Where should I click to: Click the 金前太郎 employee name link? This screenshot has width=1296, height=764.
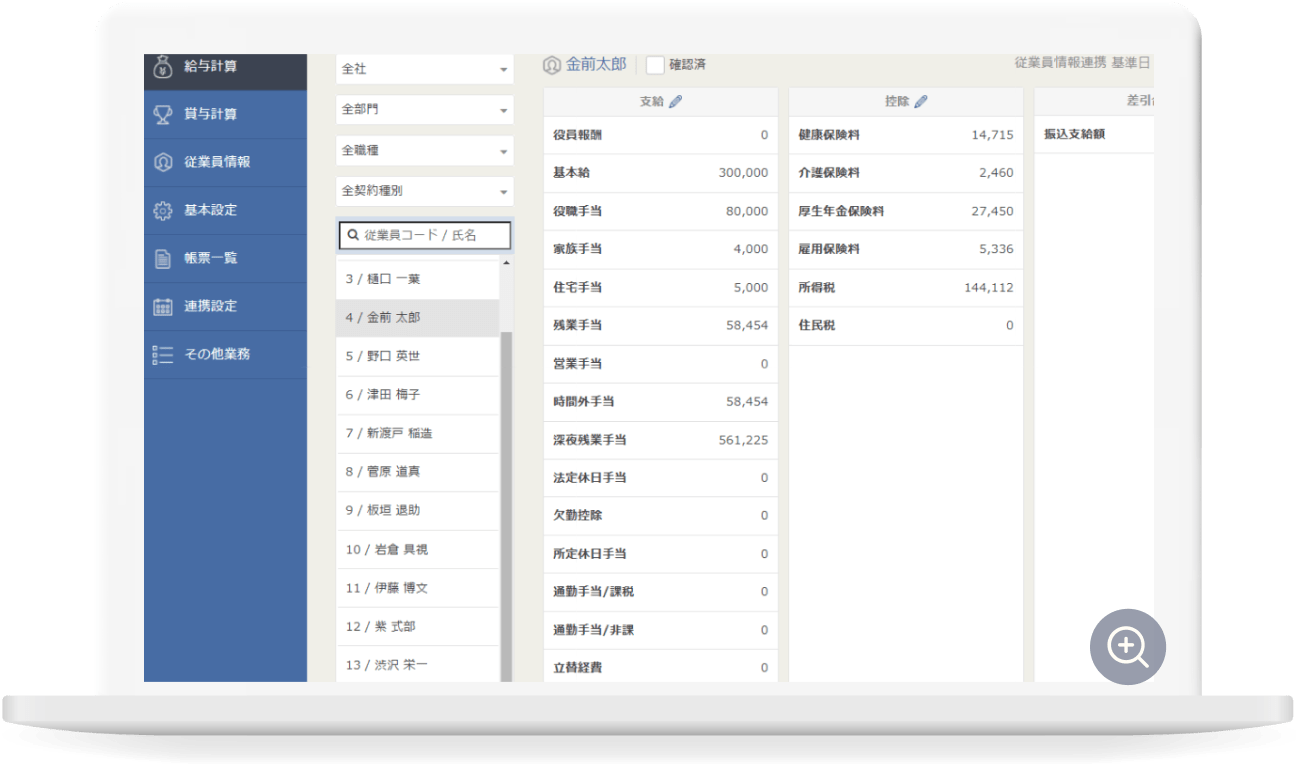pyautogui.click(x=596, y=64)
